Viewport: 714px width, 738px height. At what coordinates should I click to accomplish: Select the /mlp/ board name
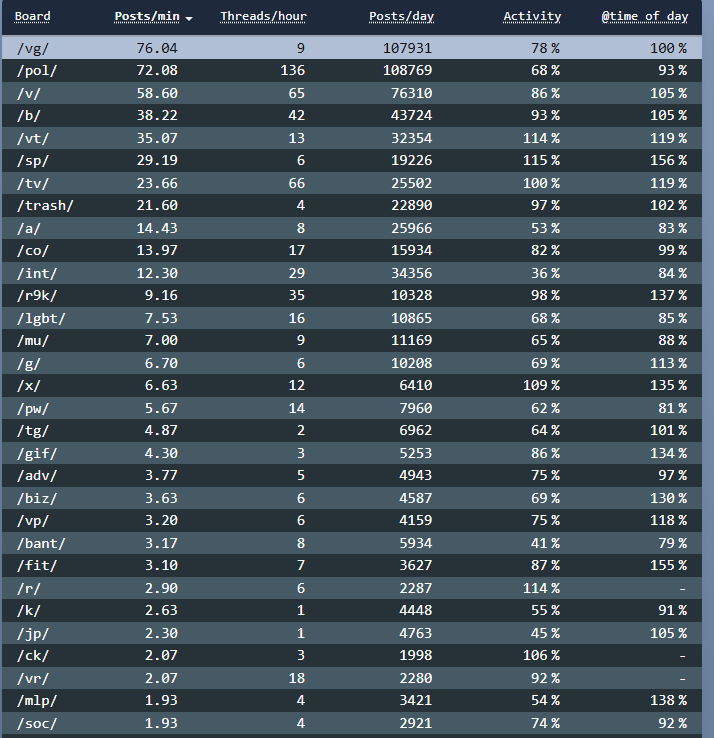click(x=37, y=700)
